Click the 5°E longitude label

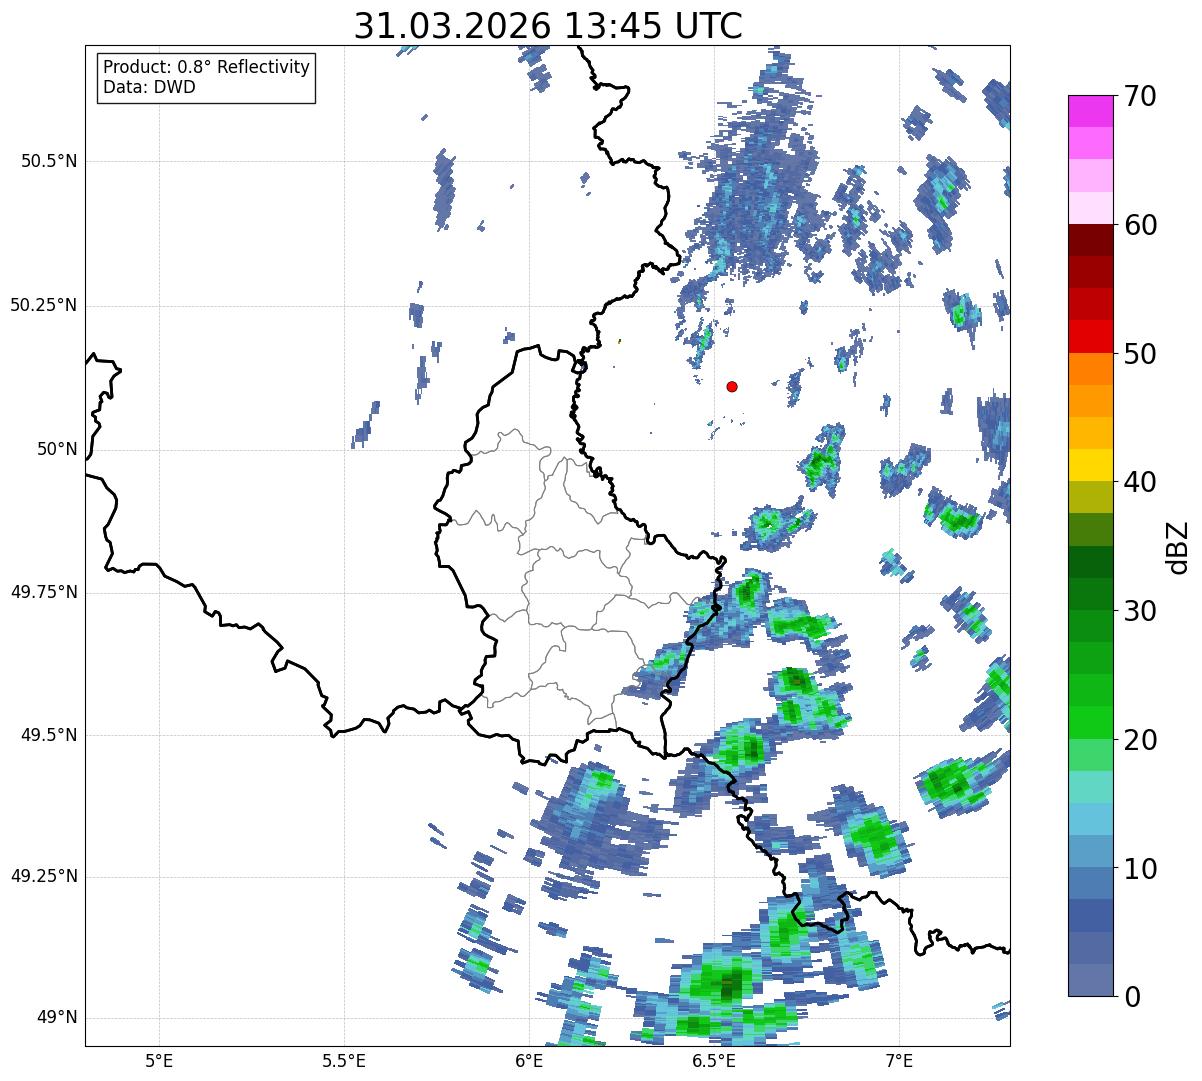click(159, 1060)
